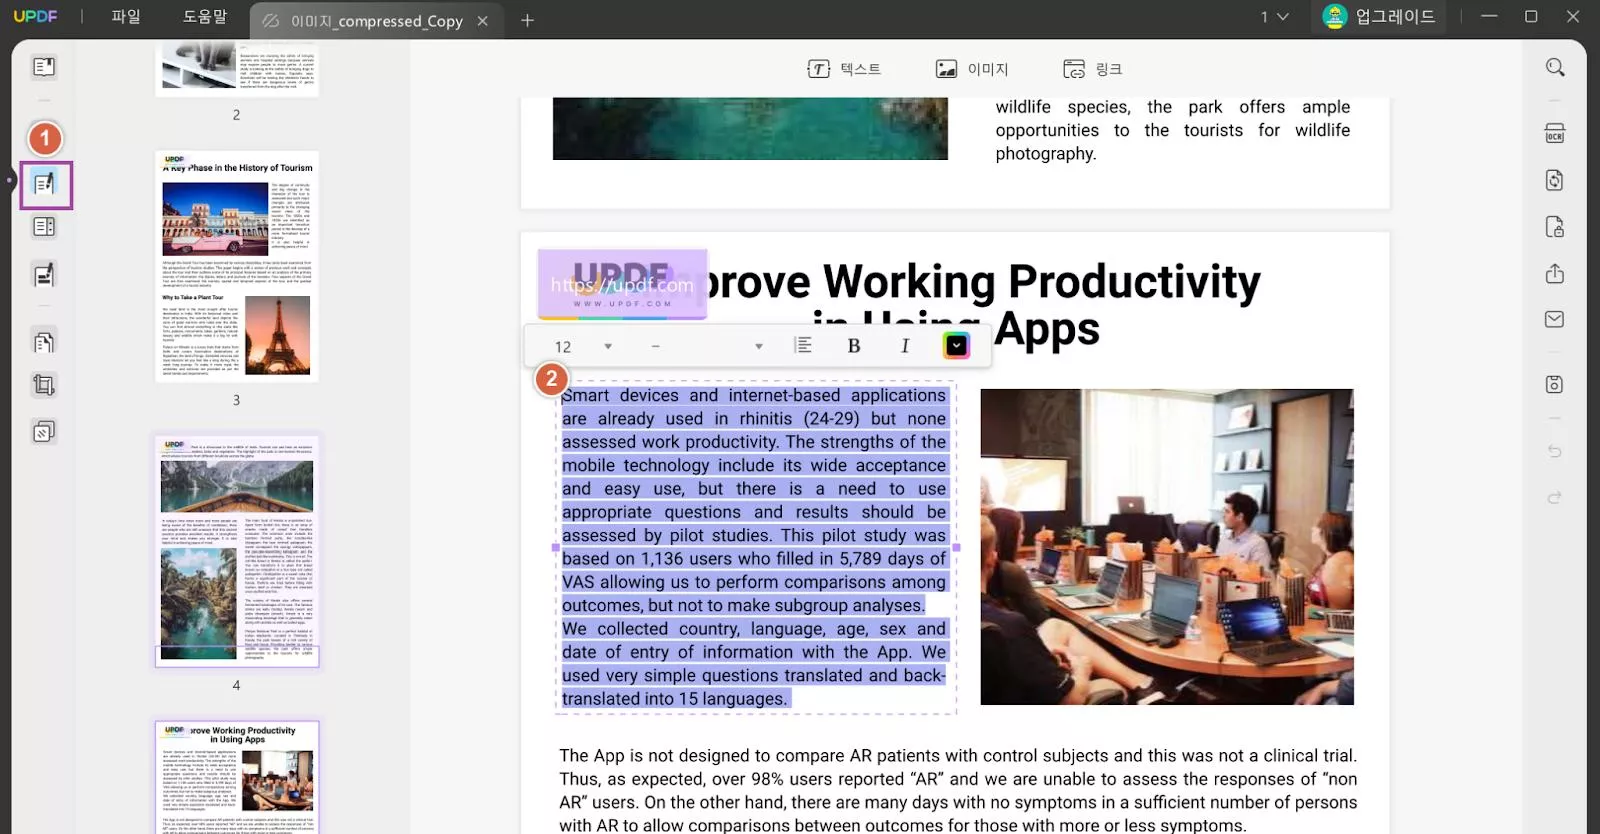
Task: Open the Organize Pages tool
Action: coord(44,342)
